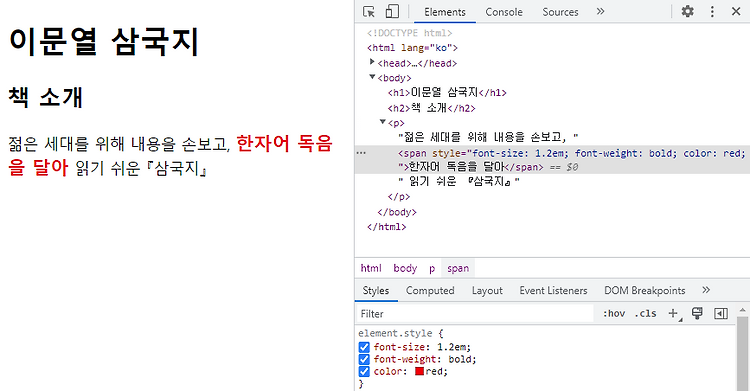750x391 pixels.
Task: Add a new style rule plus icon
Action: point(673,313)
